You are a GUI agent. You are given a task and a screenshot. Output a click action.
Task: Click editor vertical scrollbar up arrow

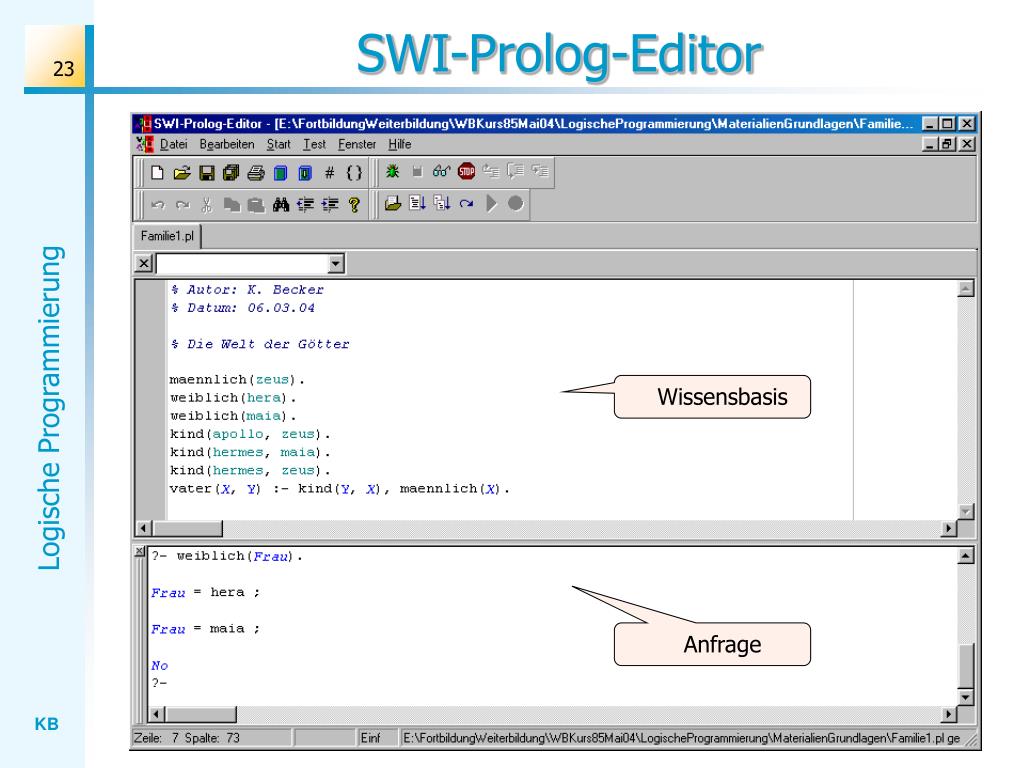click(965, 289)
